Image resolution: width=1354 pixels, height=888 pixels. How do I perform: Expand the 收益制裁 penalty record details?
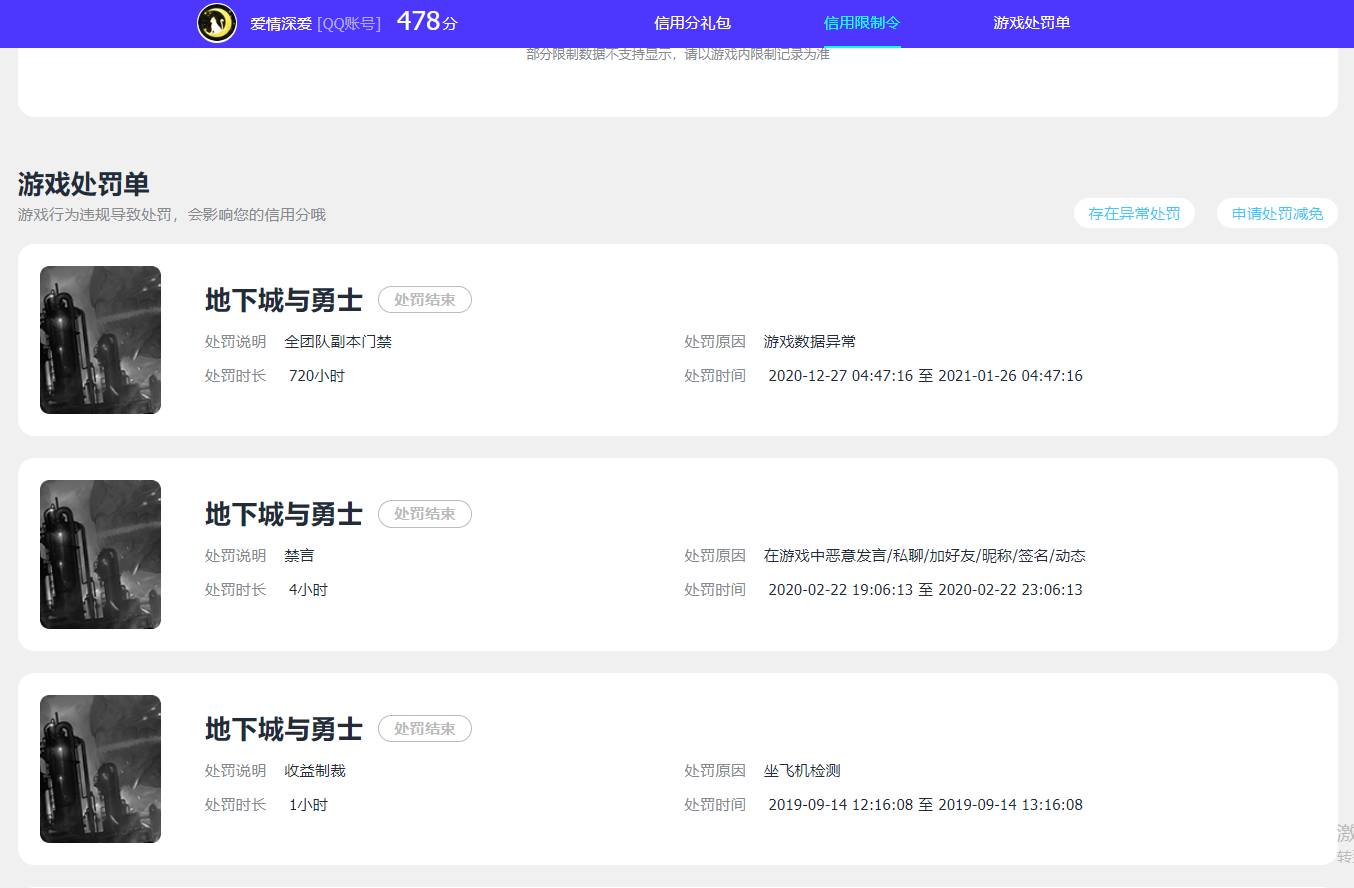(x=677, y=768)
